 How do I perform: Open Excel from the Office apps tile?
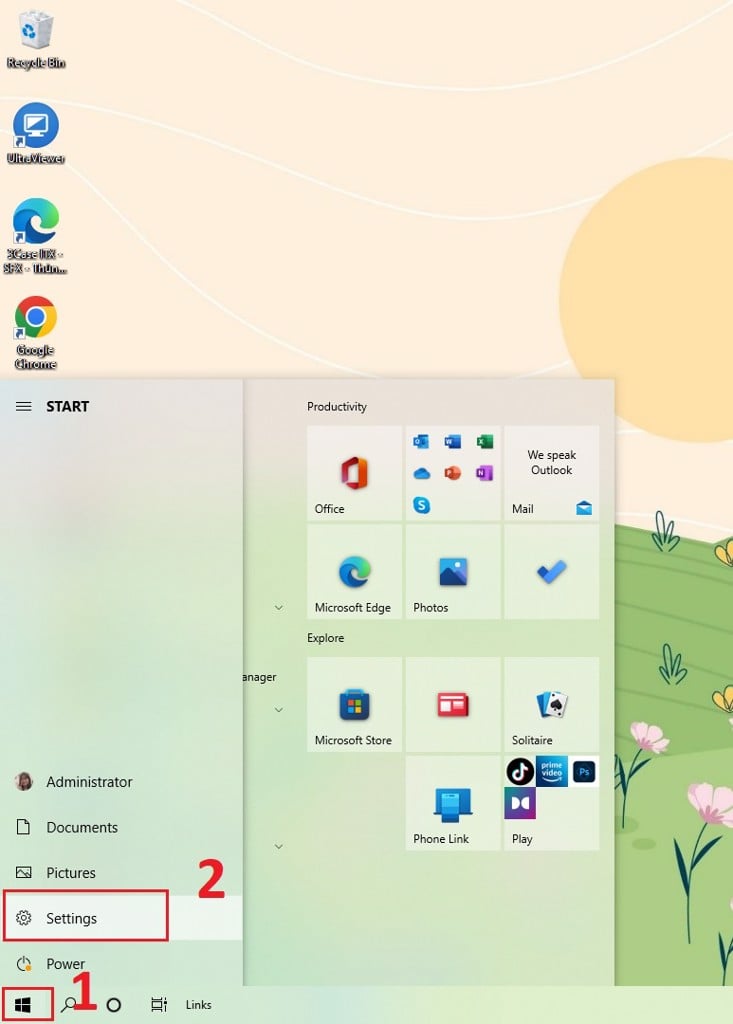click(484, 442)
